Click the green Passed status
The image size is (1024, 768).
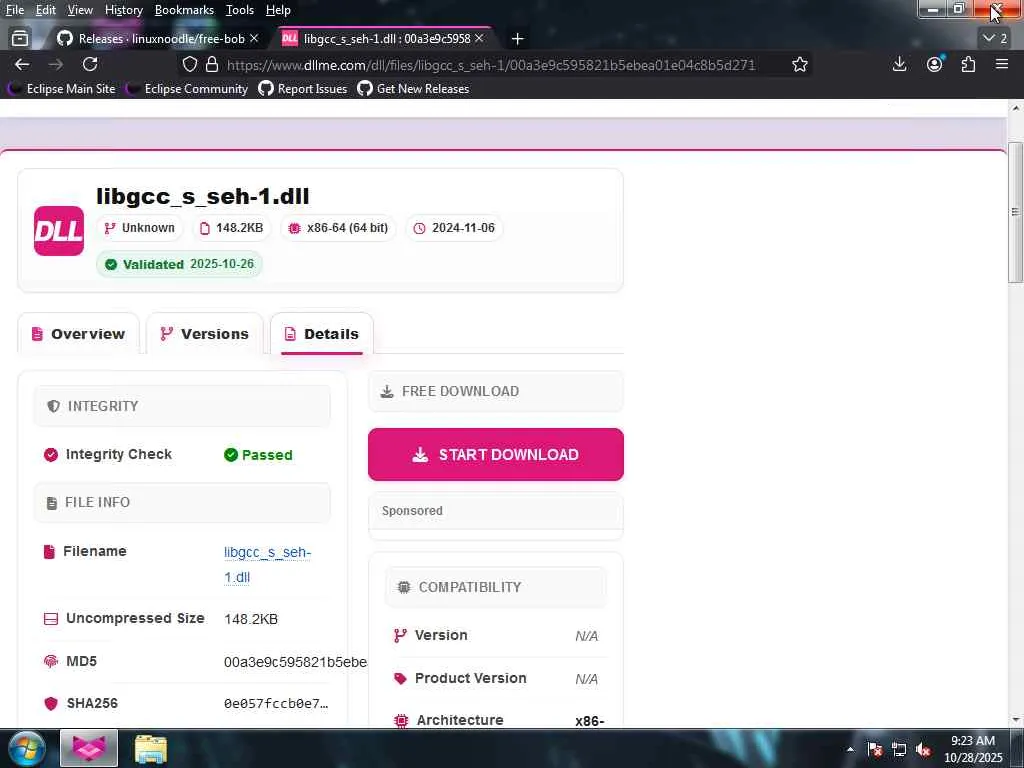(x=258, y=455)
